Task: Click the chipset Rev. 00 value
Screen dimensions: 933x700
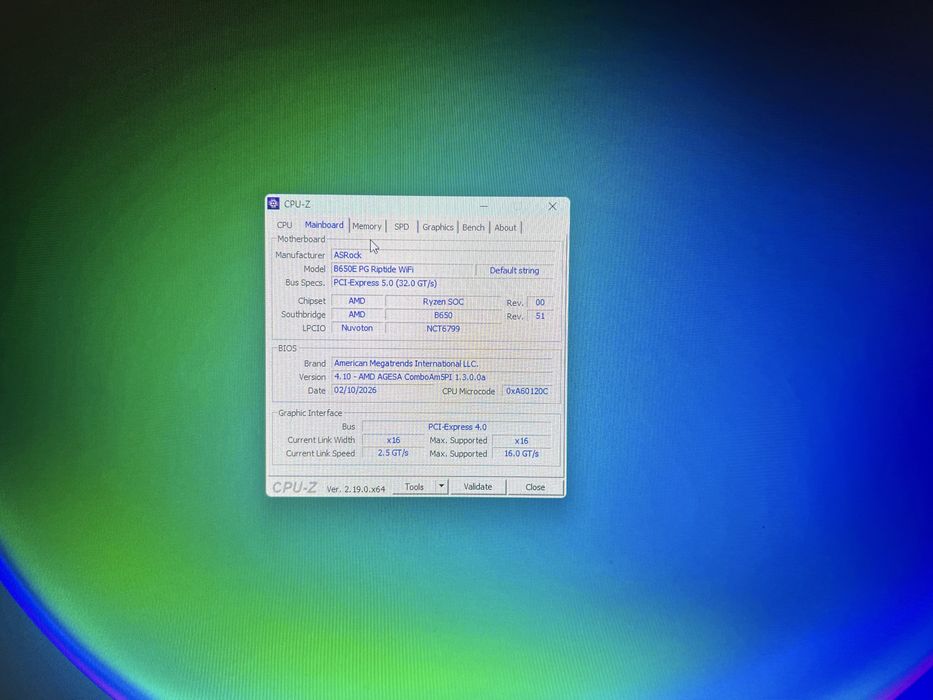Action: (x=540, y=302)
